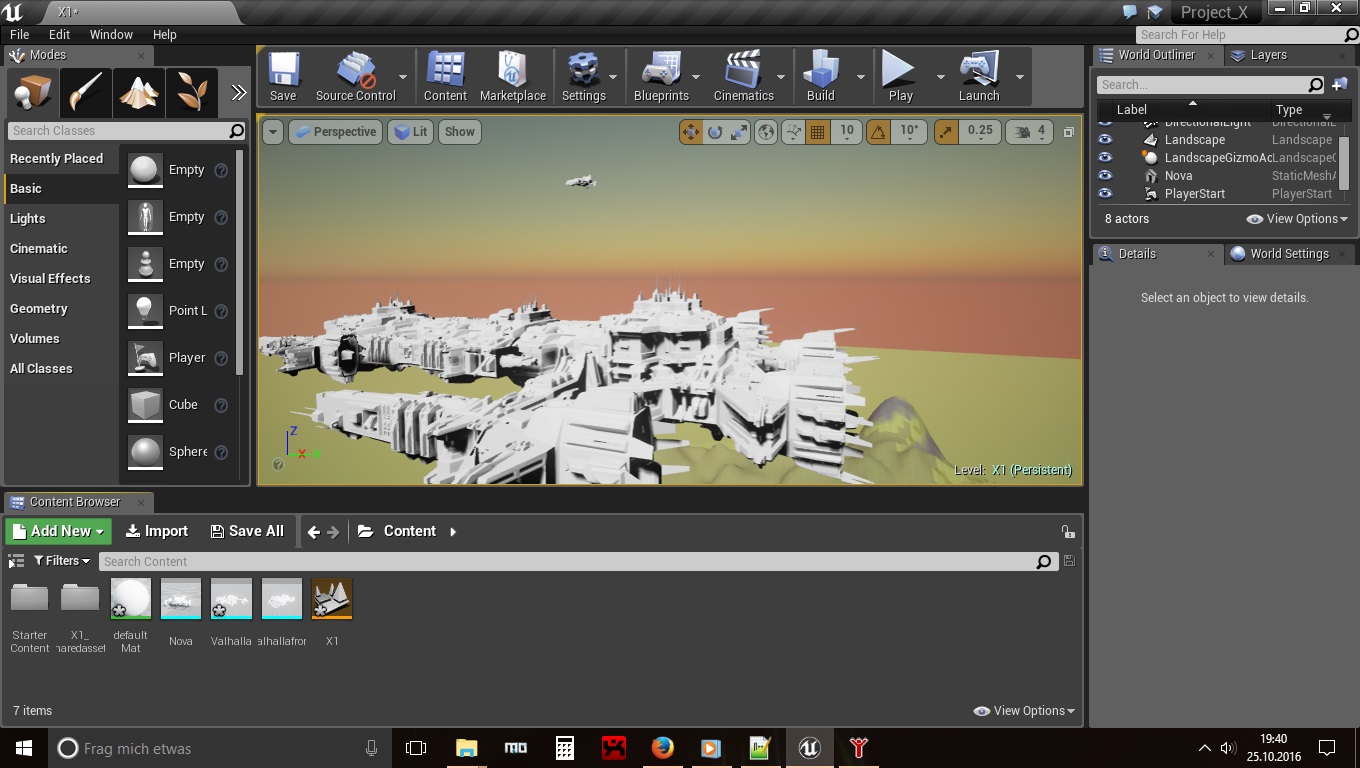Select the Foliage mode leaf icon

(x=191, y=94)
